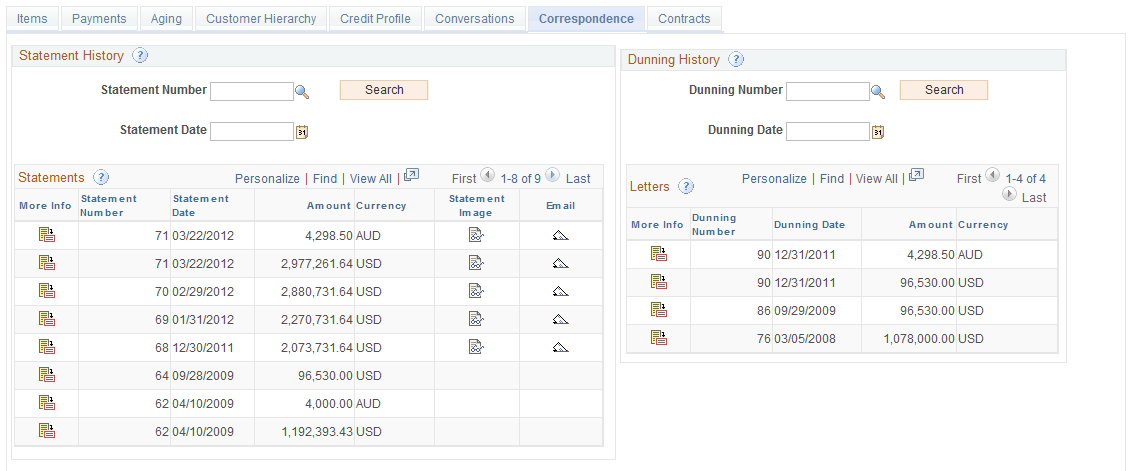View statement image for statement 69
Image resolution: width=1140 pixels, height=471 pixels.
coord(476,318)
